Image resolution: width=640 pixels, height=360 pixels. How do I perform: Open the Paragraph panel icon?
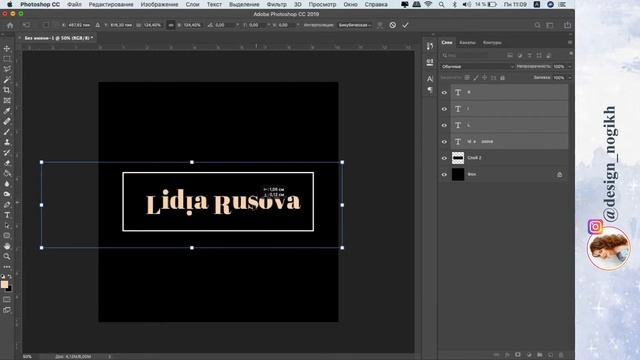click(x=430, y=90)
